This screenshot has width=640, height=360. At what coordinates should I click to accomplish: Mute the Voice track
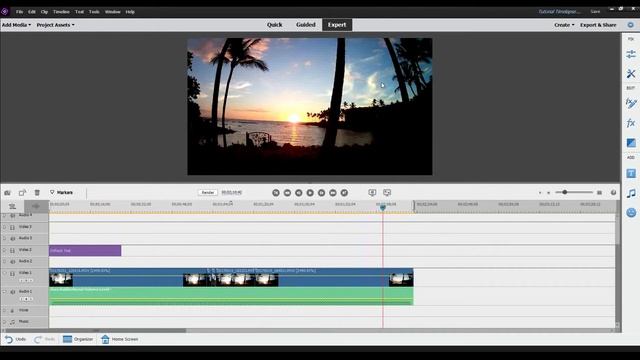click(x=12, y=311)
